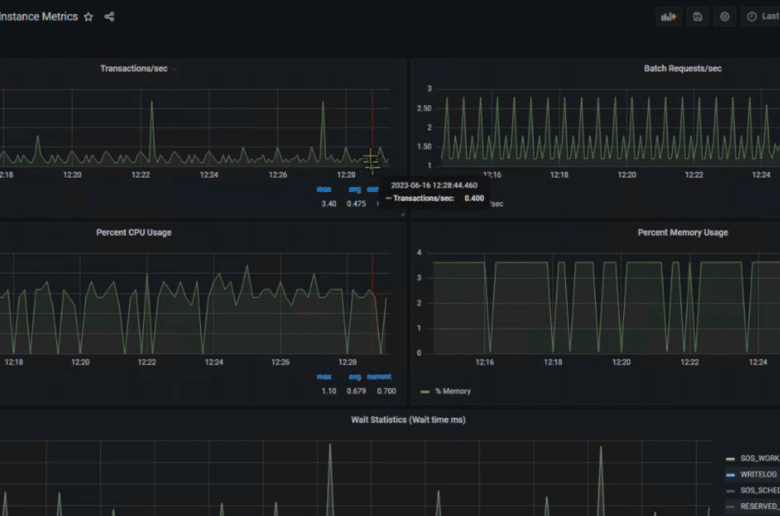Toggle the SOS_SCHED series in legend

[760, 491]
